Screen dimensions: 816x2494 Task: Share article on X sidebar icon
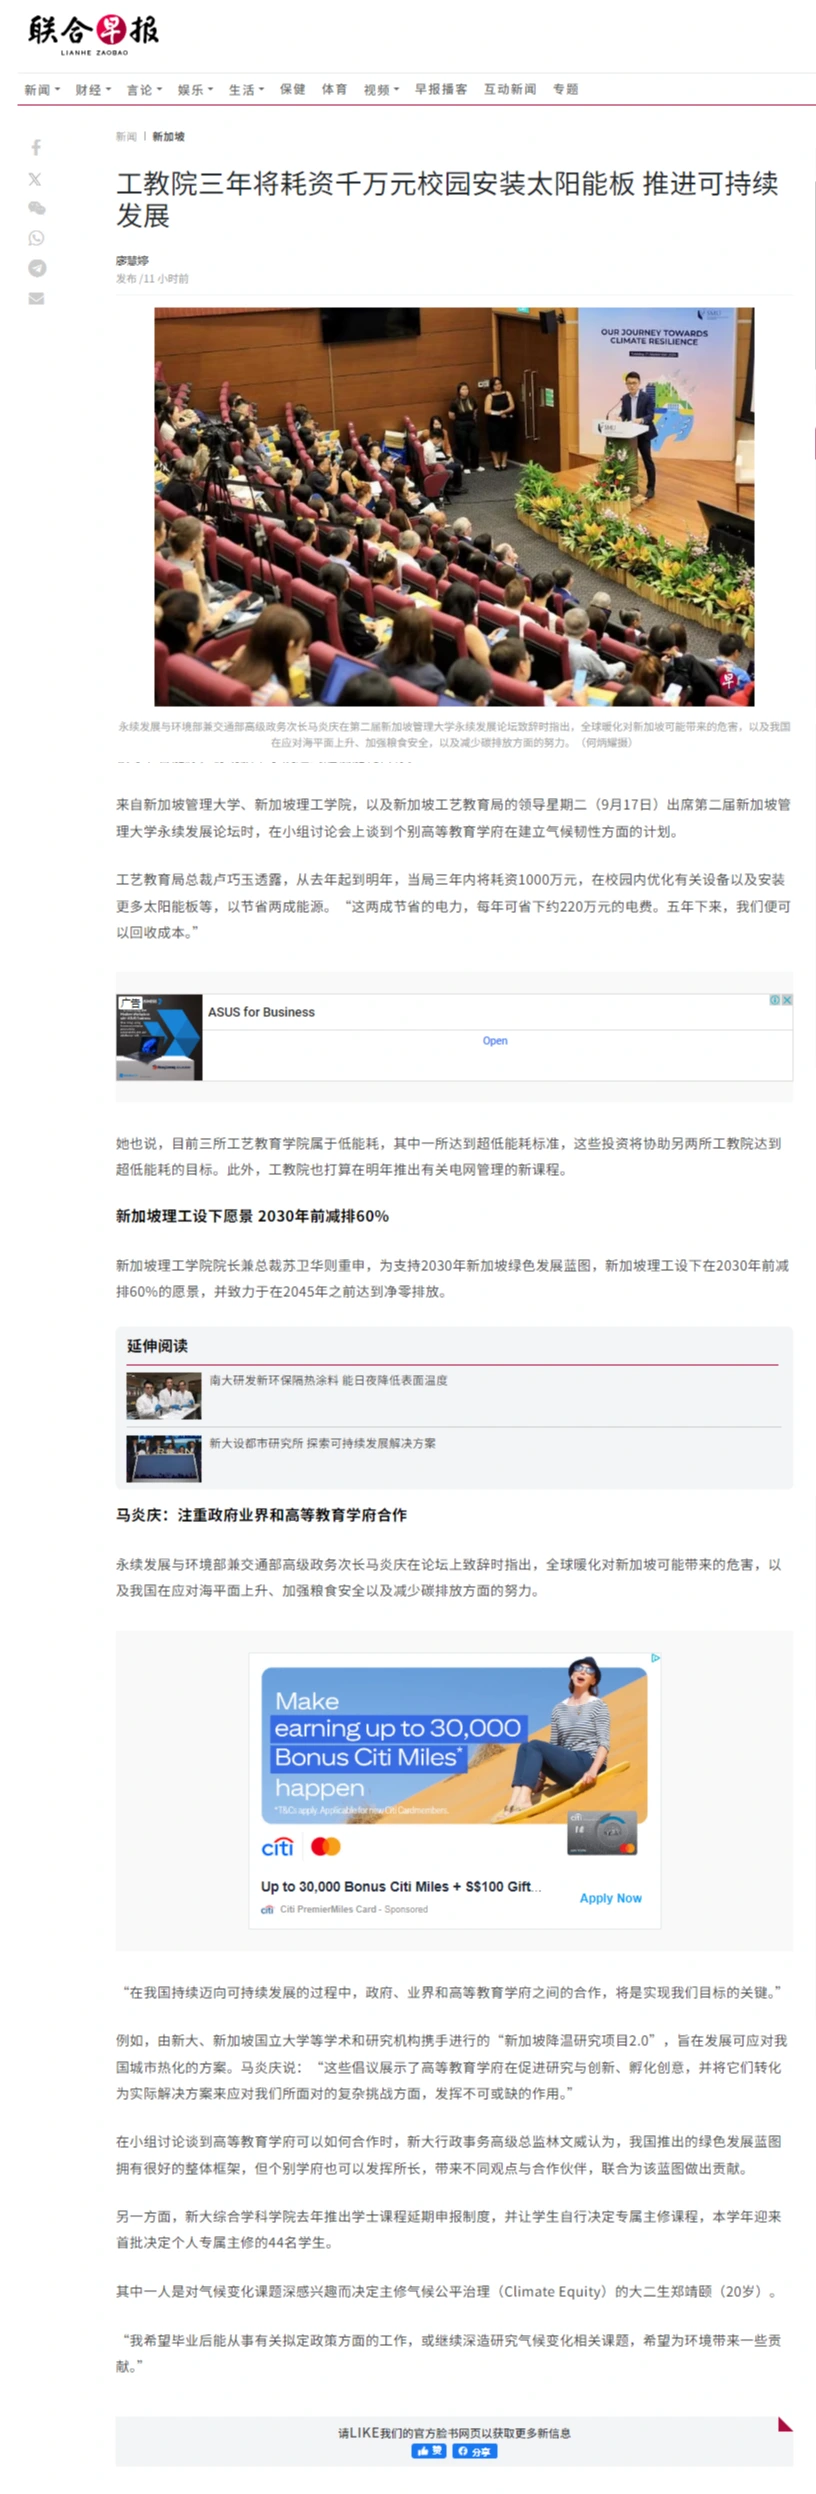click(35, 179)
